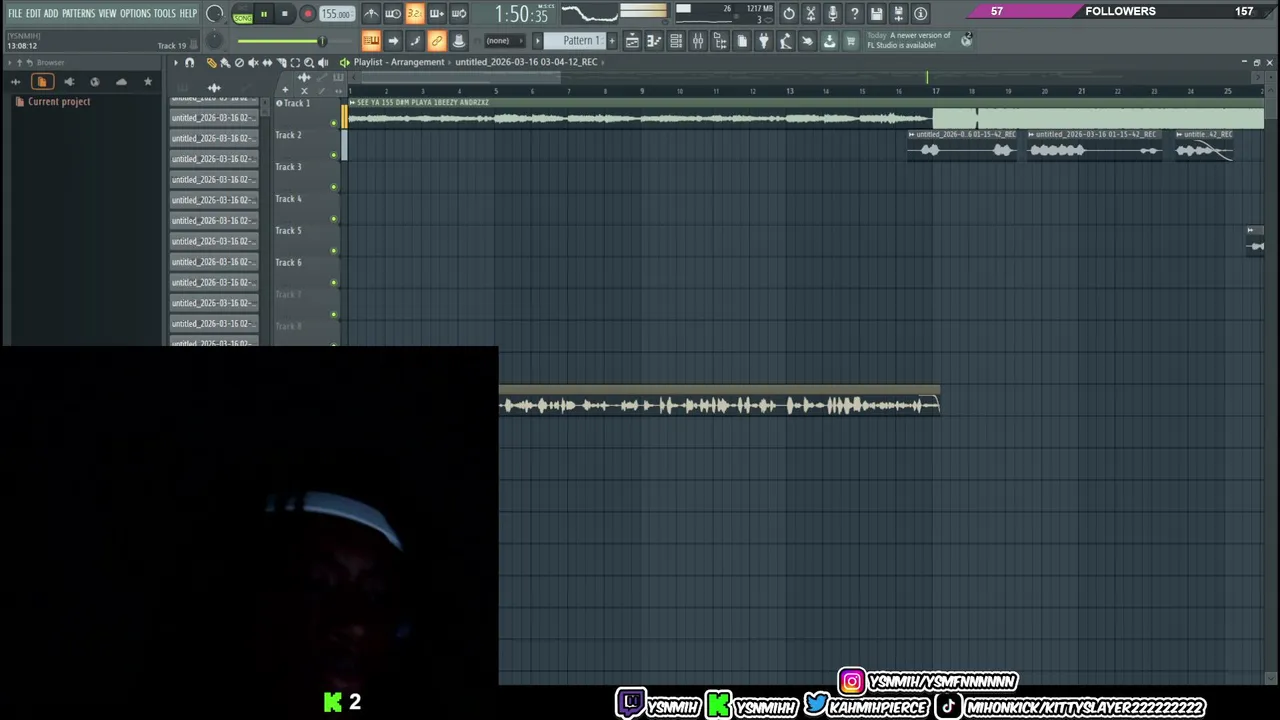The width and height of the screenshot is (1280, 720).
Task: Mute Track 4 using its green dot
Action: coord(334,219)
